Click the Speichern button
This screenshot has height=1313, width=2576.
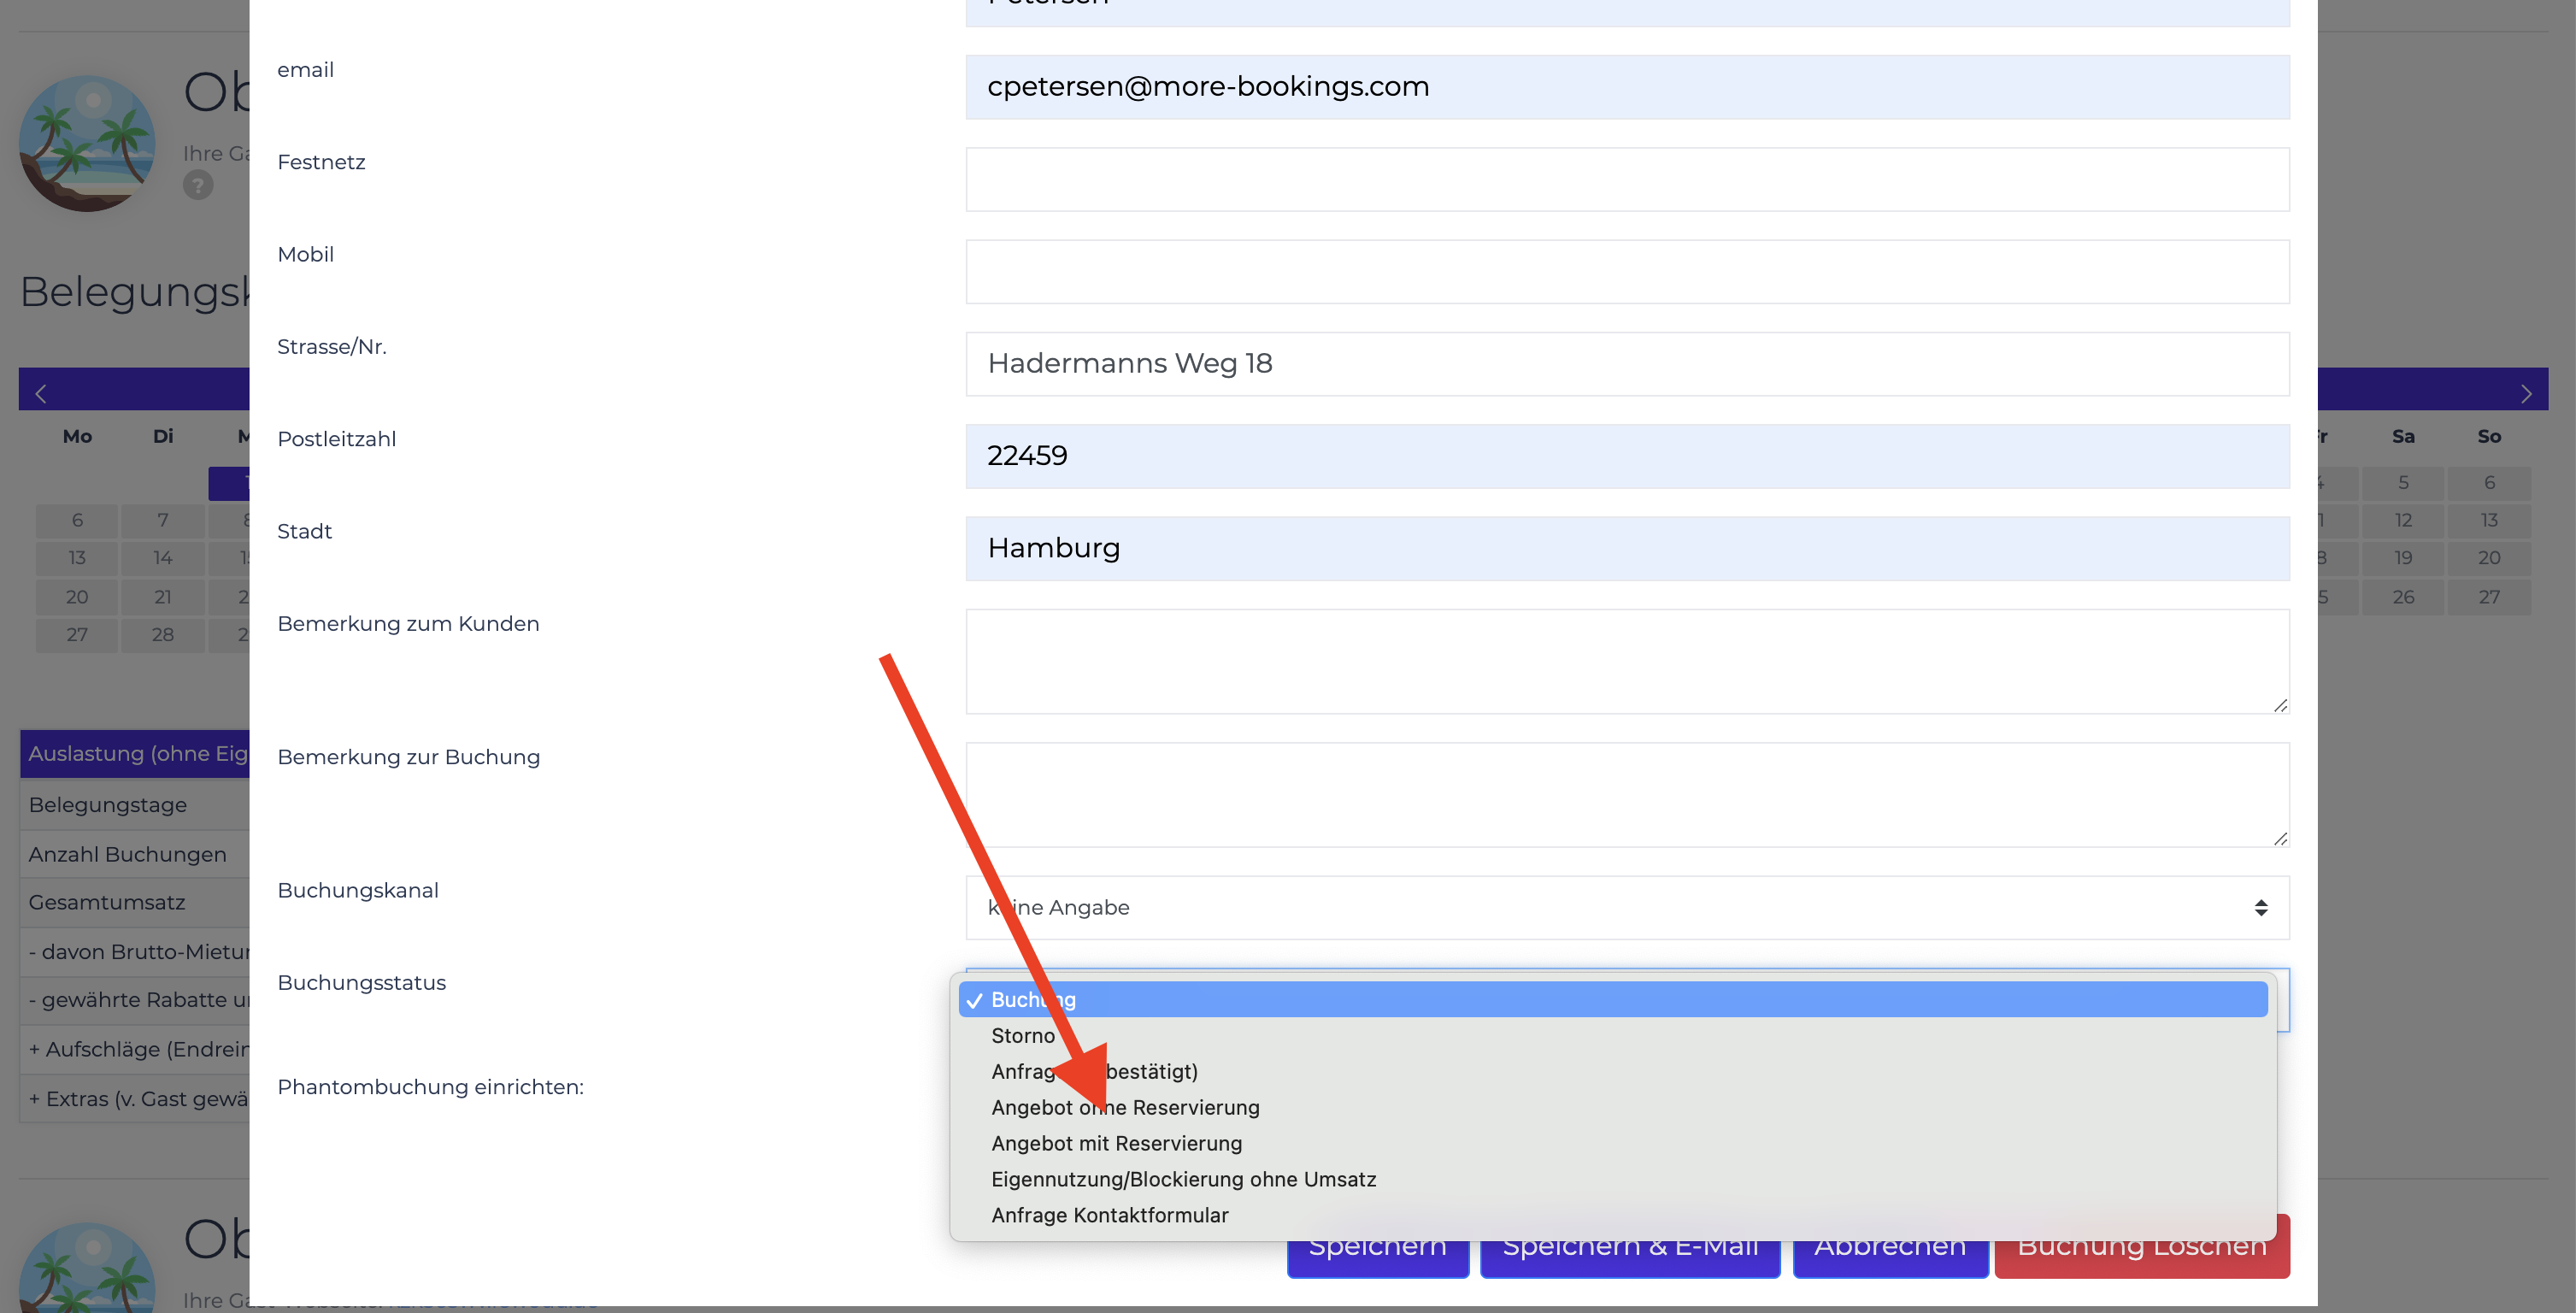1377,1259
